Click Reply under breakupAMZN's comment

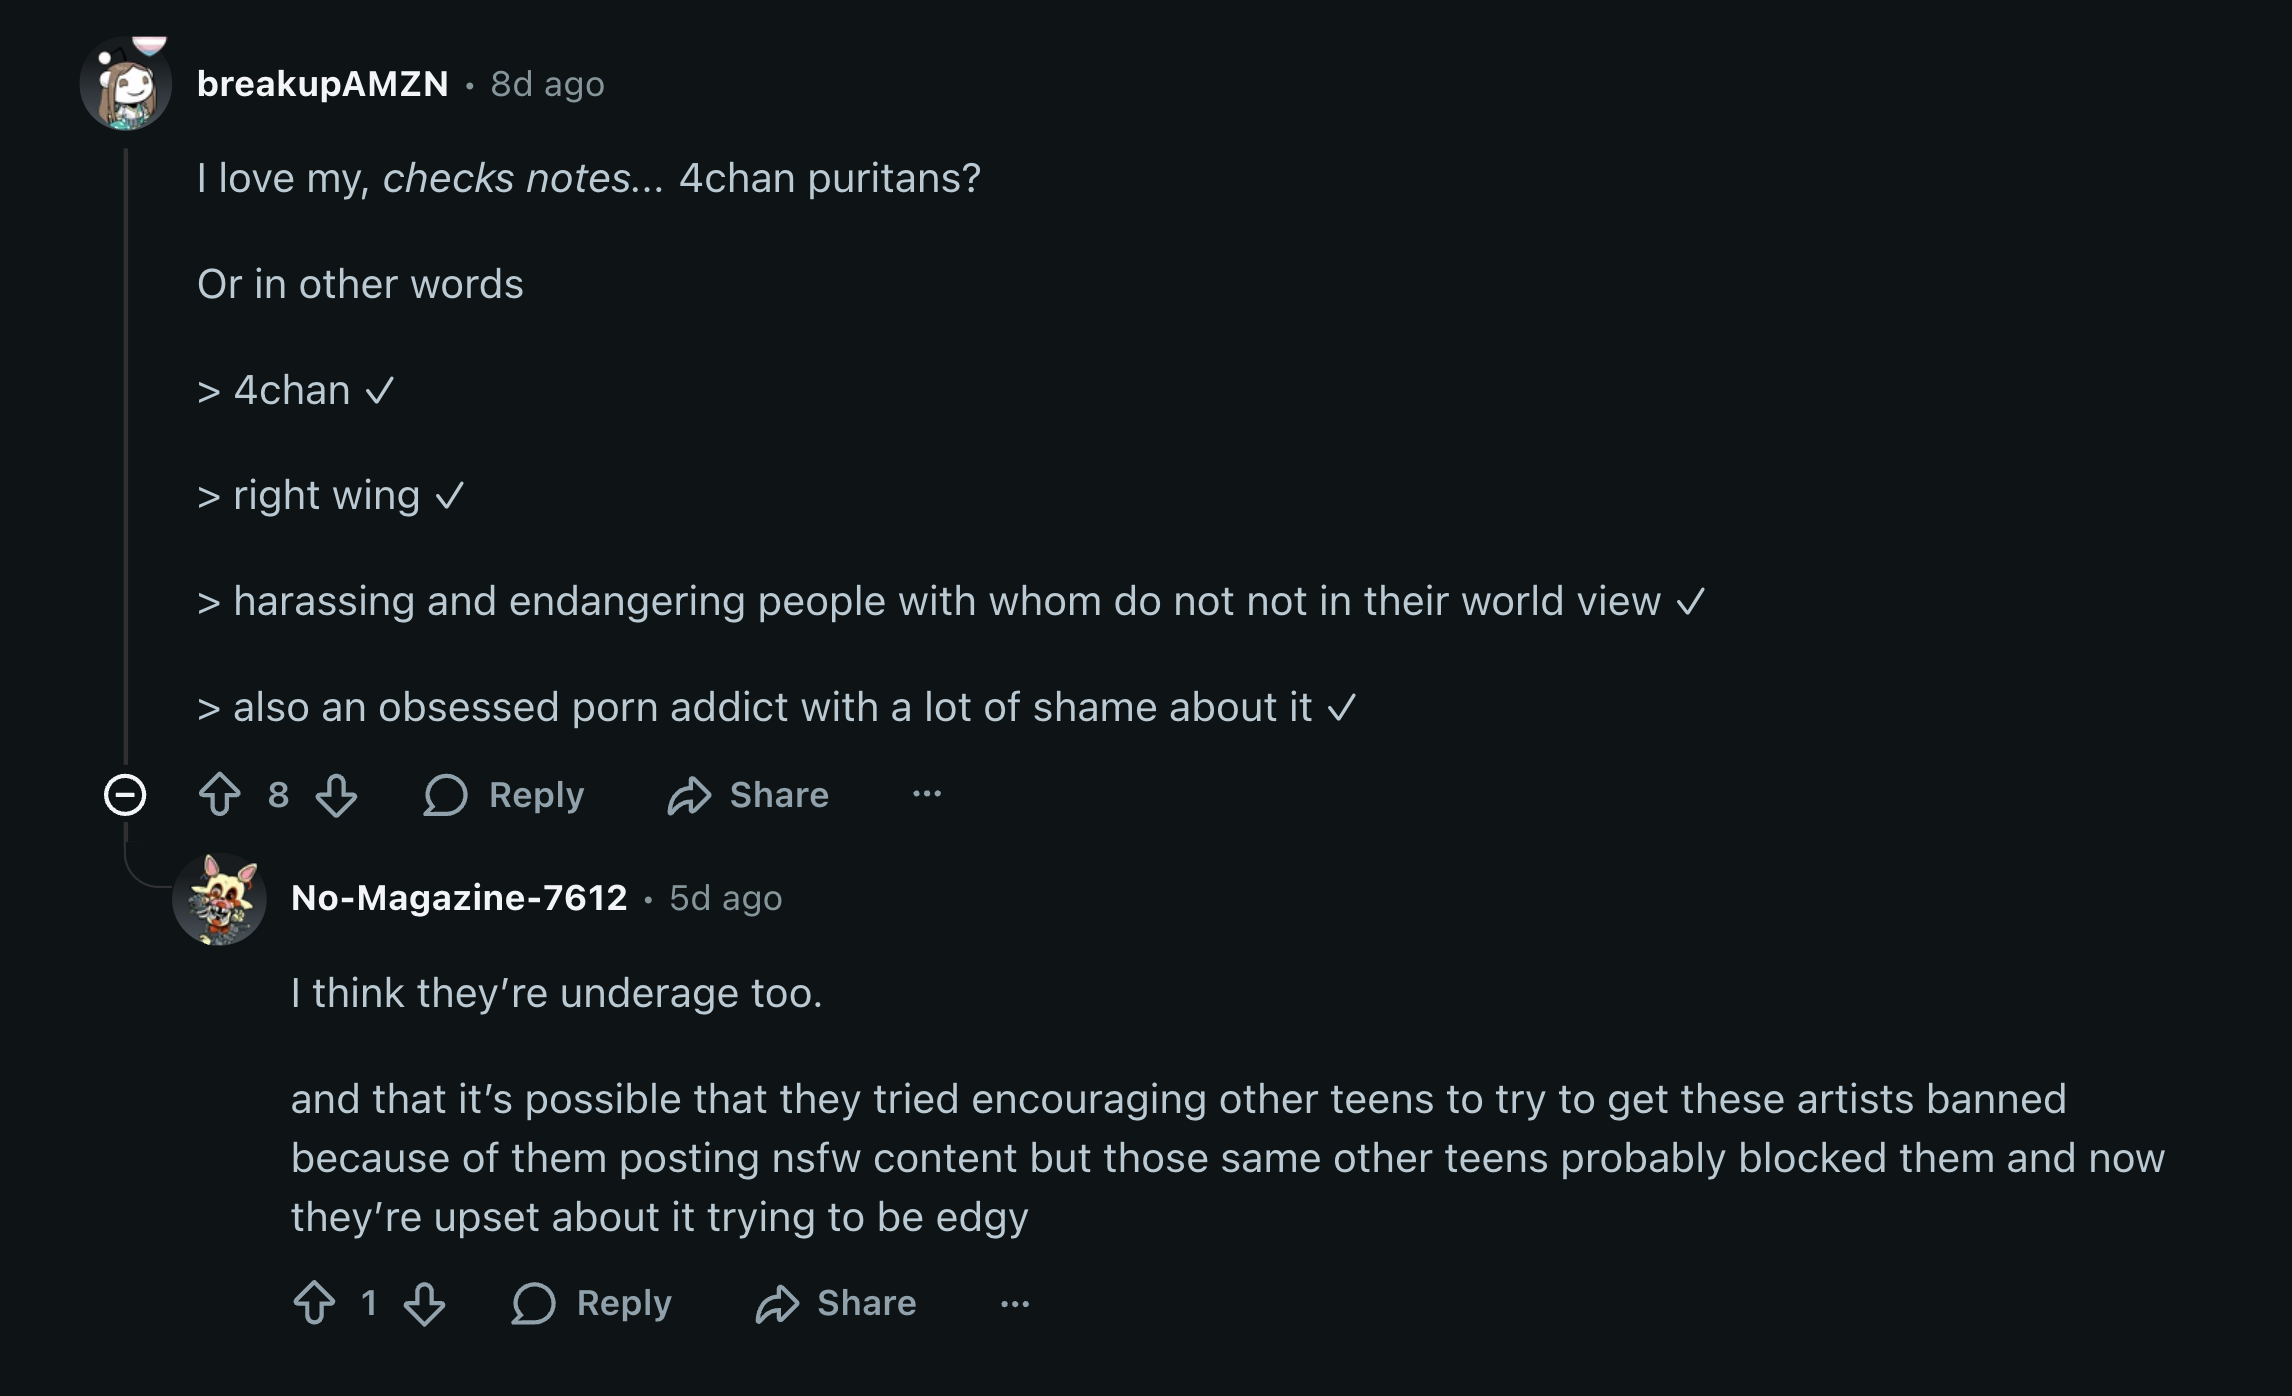click(505, 795)
